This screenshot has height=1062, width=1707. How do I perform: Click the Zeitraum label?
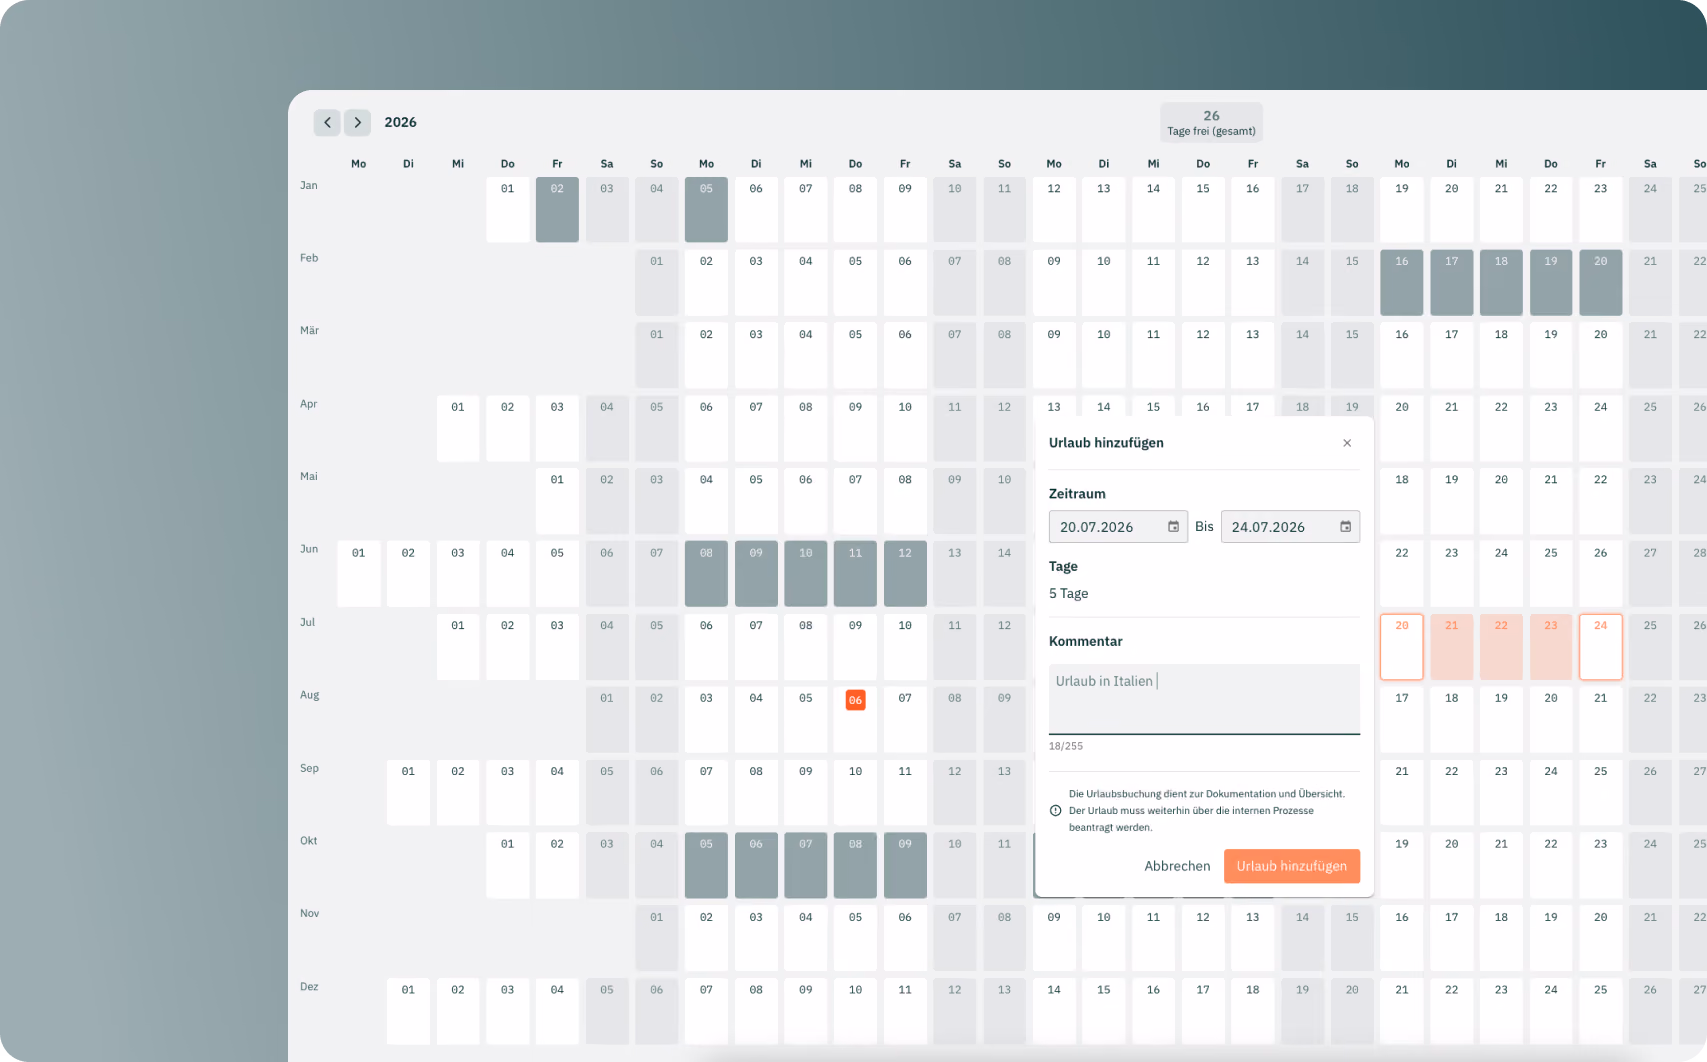[1077, 494]
